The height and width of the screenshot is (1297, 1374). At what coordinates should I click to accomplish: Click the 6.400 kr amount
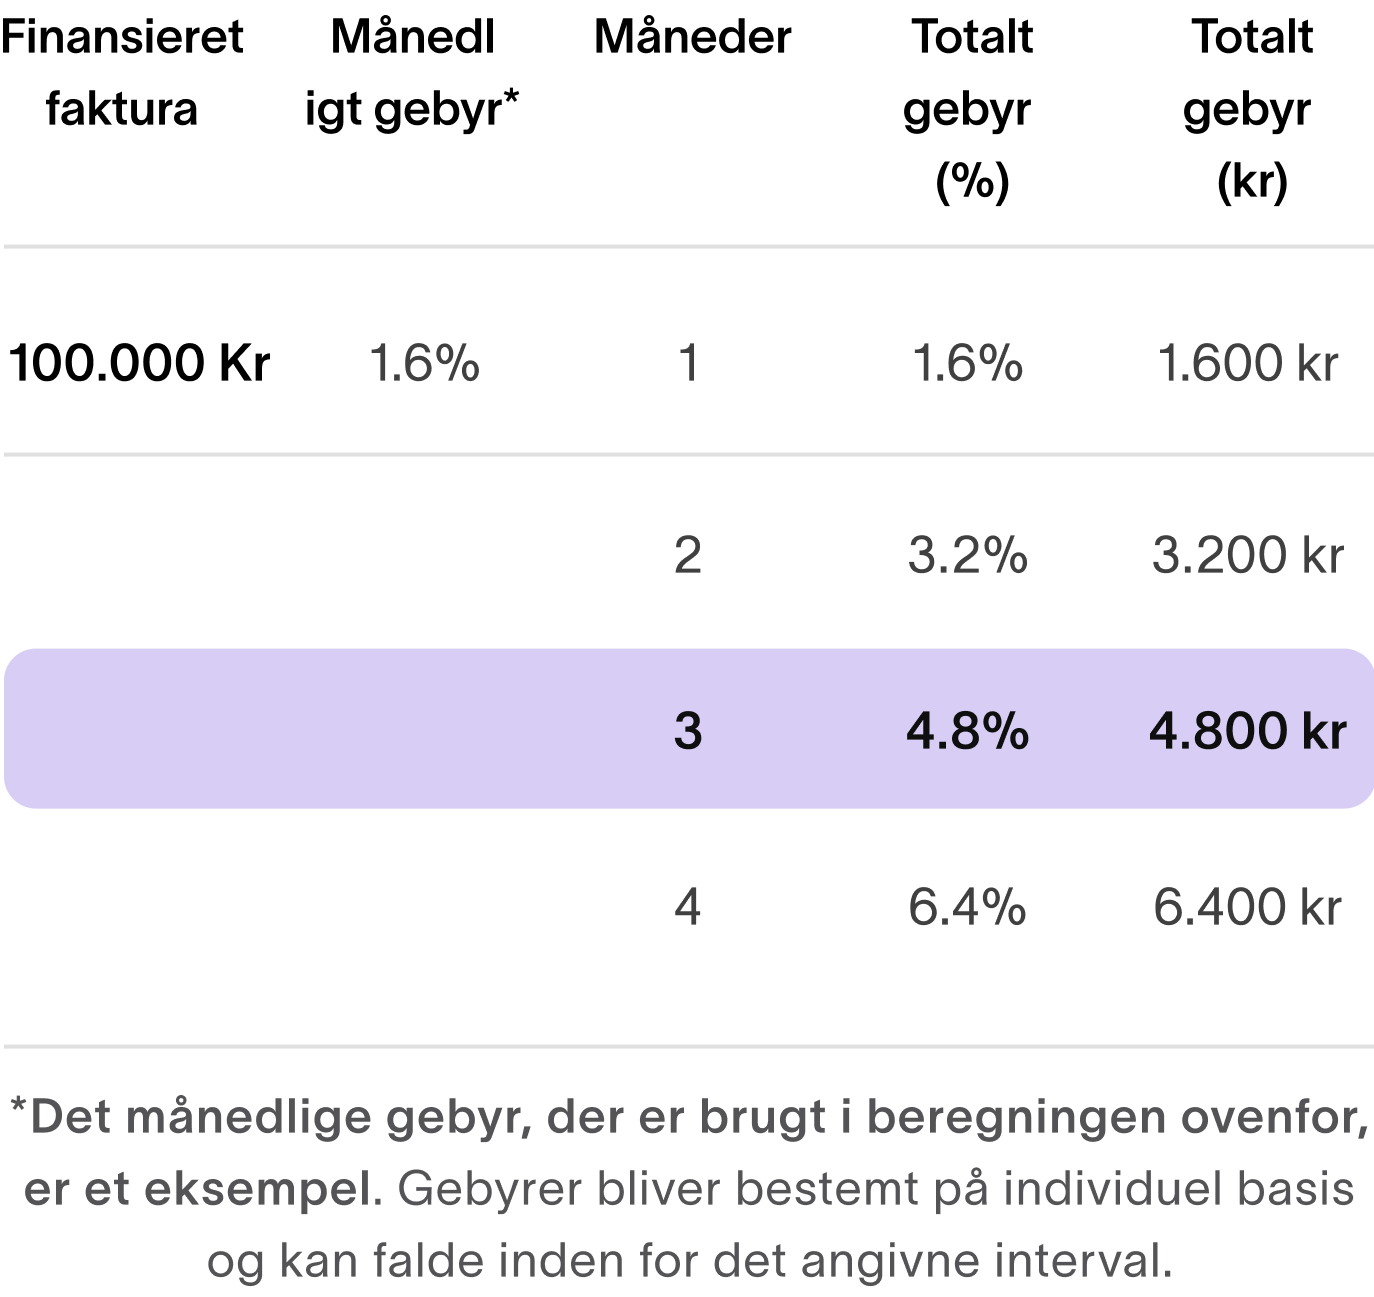click(1247, 908)
